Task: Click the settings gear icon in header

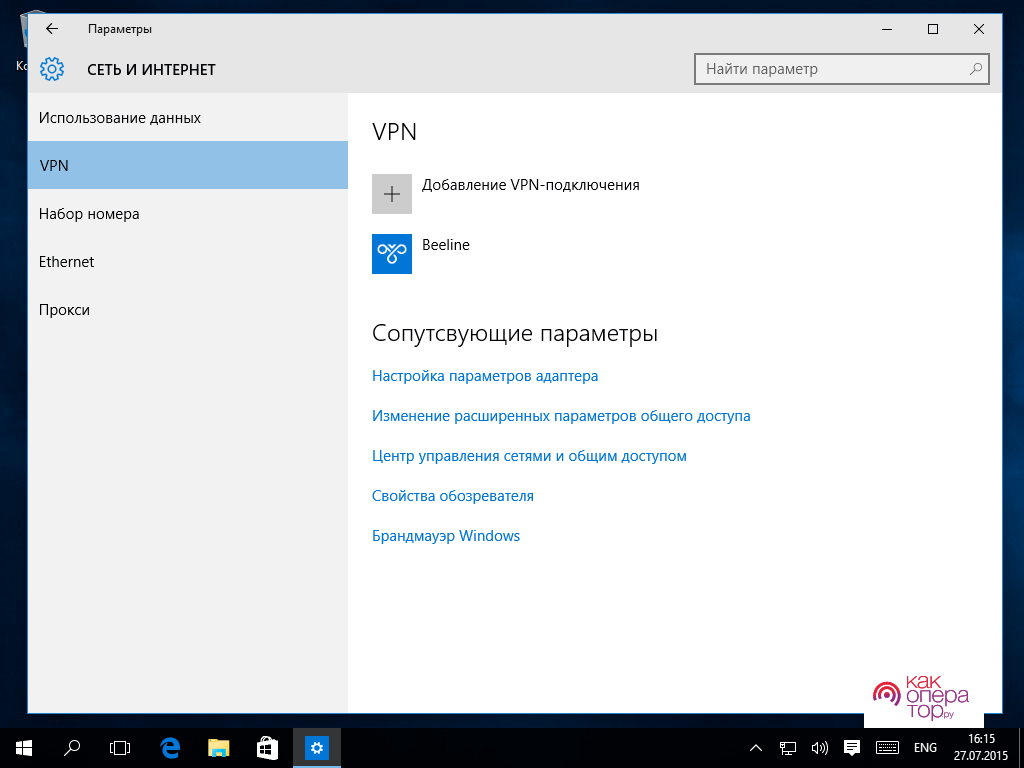Action: 52,70
